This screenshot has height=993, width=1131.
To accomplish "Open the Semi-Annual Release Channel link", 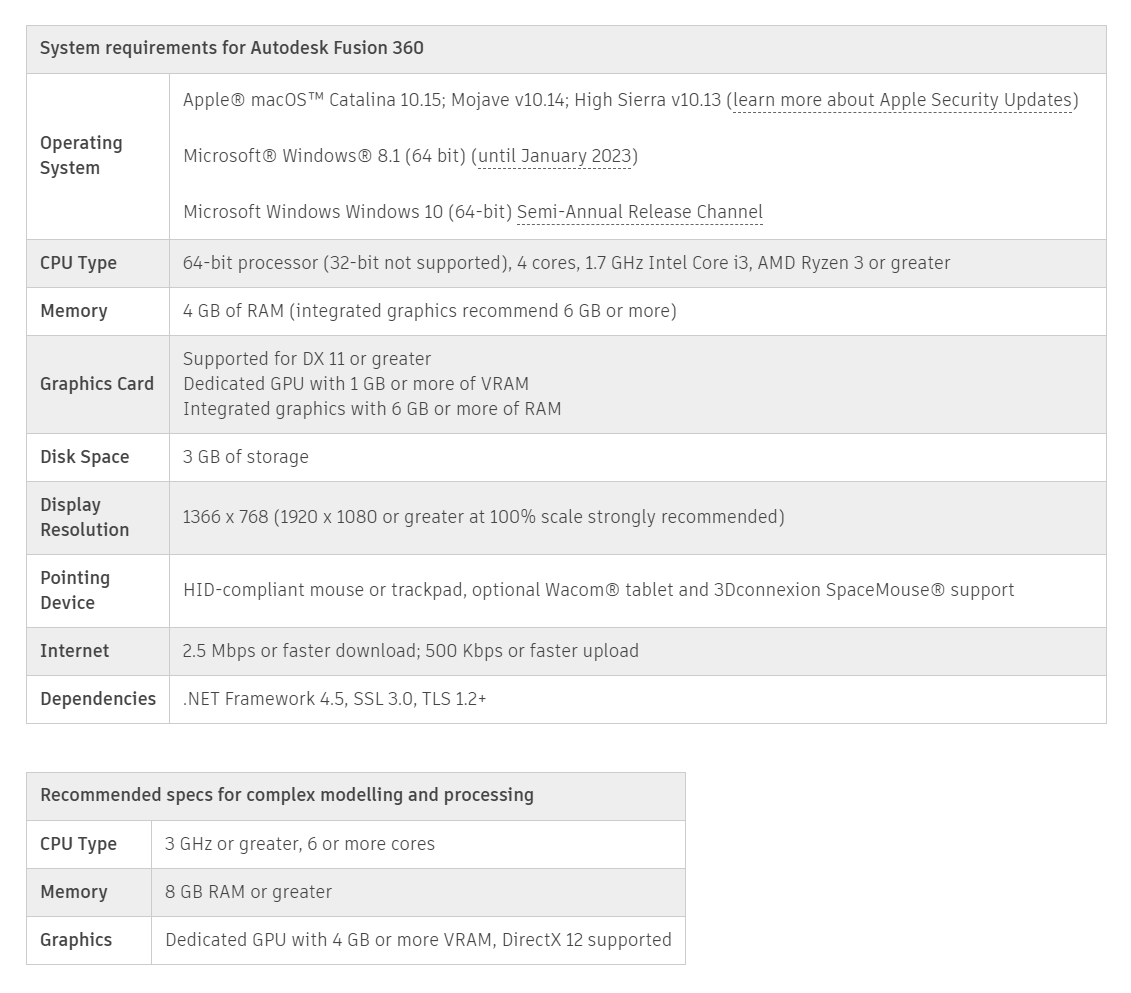I will click(639, 212).
